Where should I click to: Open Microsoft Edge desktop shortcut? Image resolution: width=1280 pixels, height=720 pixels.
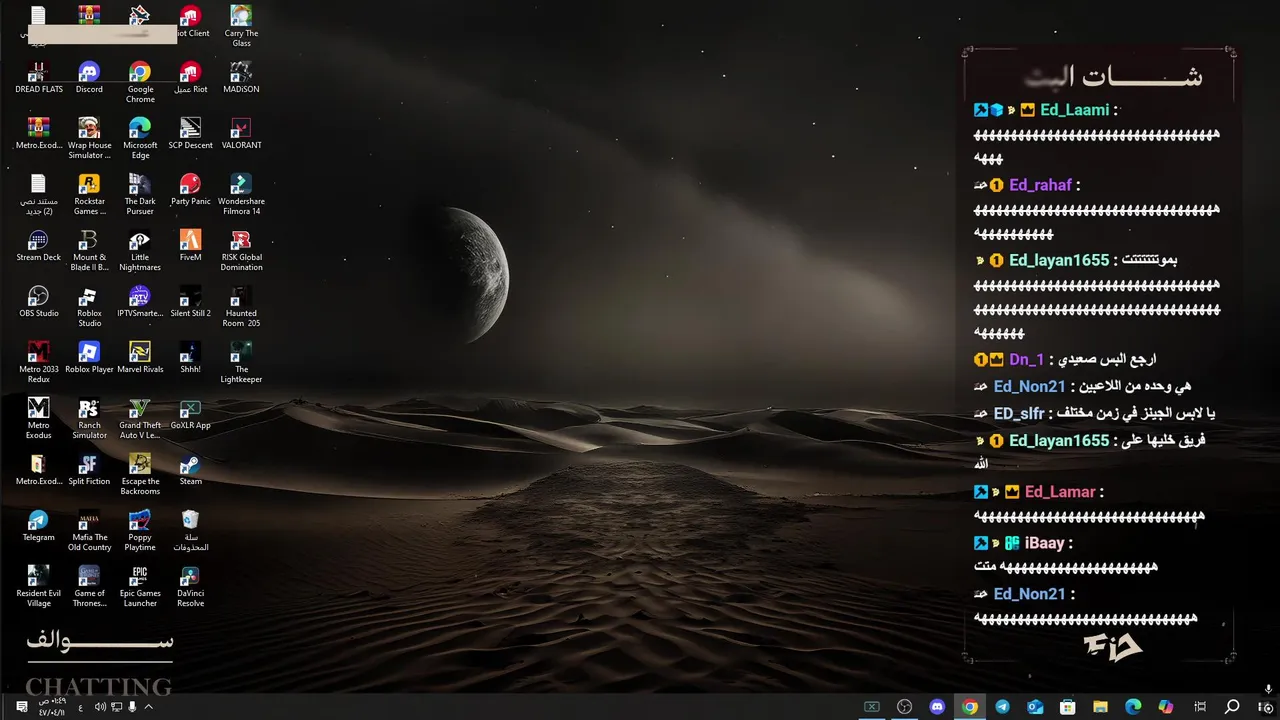(x=140, y=138)
